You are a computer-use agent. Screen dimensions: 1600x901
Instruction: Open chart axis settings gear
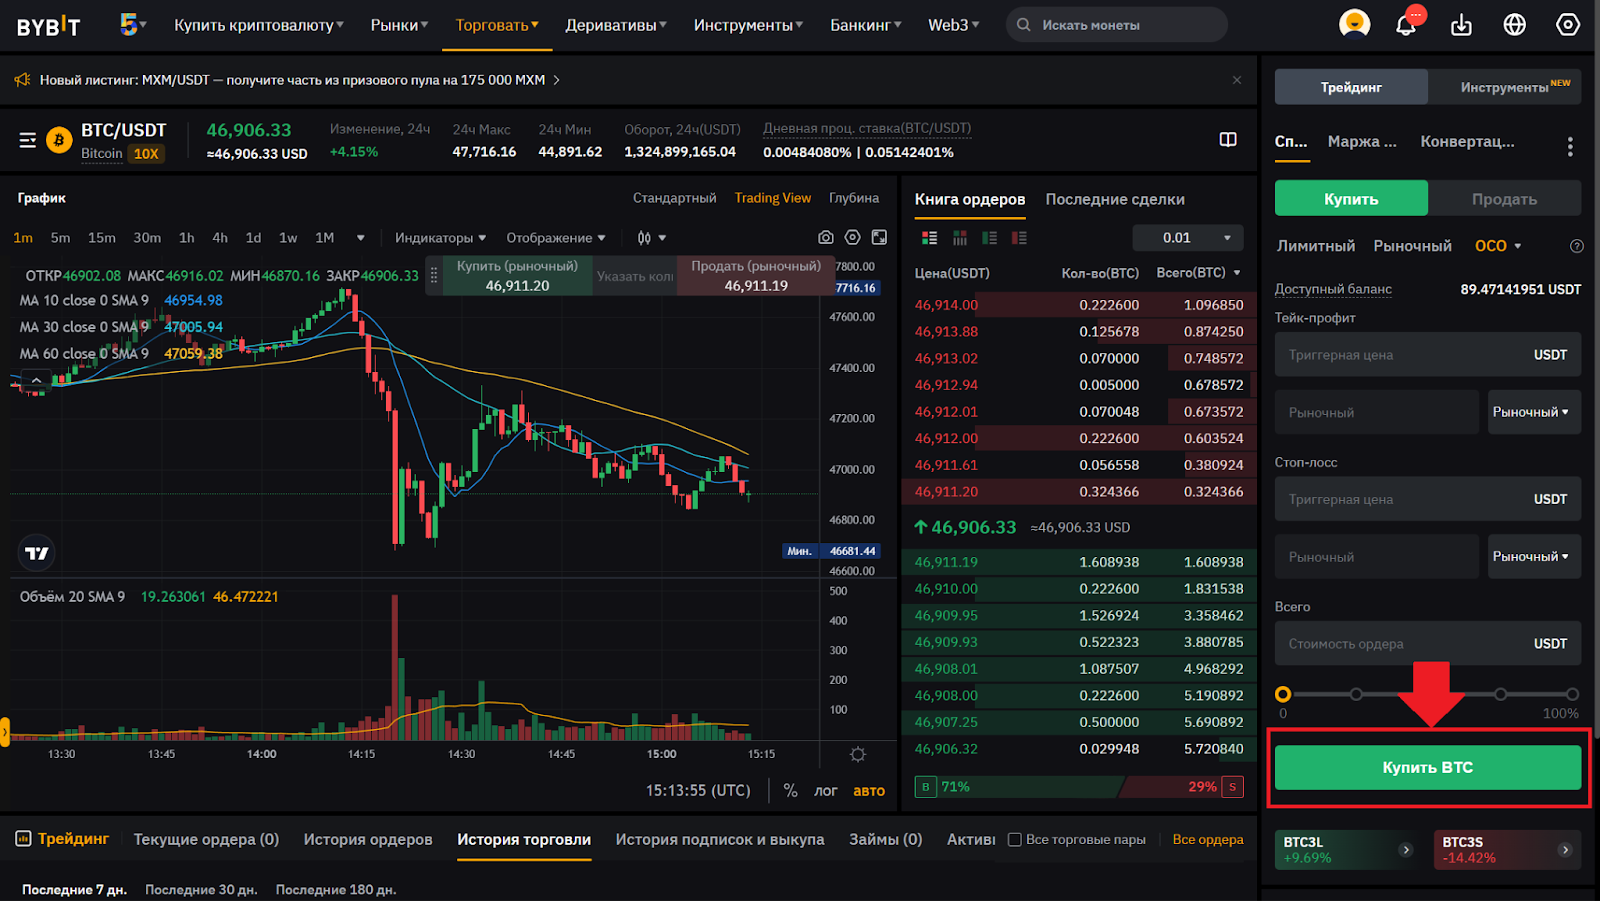[857, 755]
